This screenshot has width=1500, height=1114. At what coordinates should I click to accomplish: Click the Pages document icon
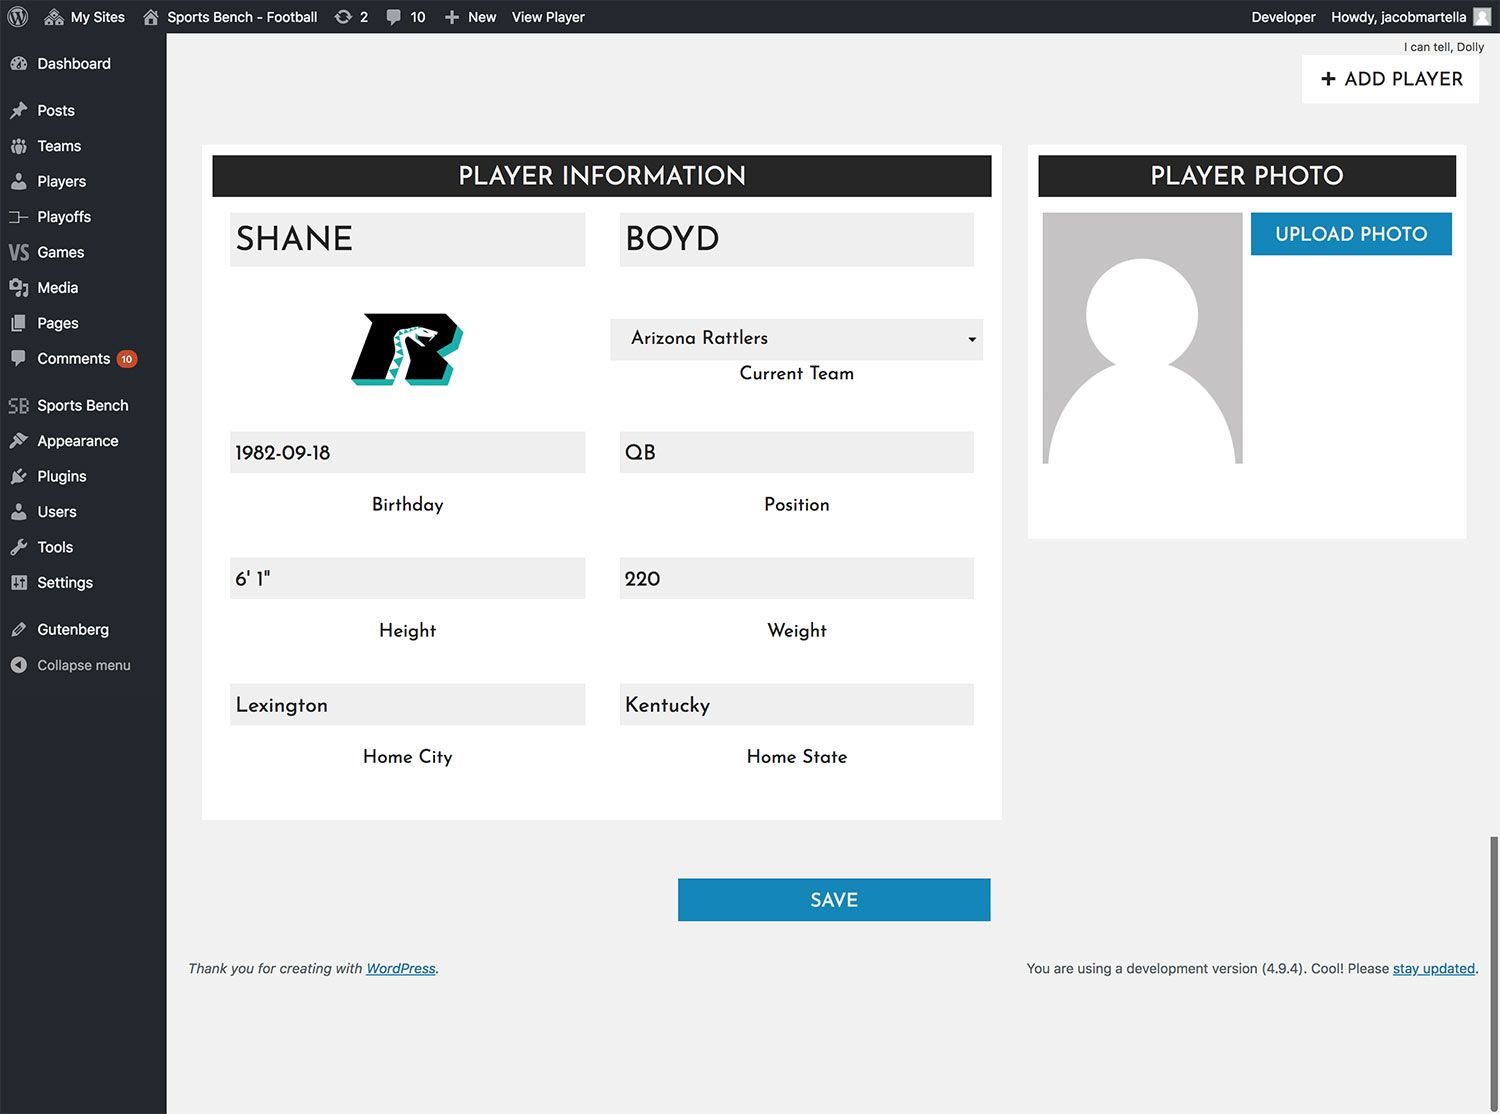[19, 323]
